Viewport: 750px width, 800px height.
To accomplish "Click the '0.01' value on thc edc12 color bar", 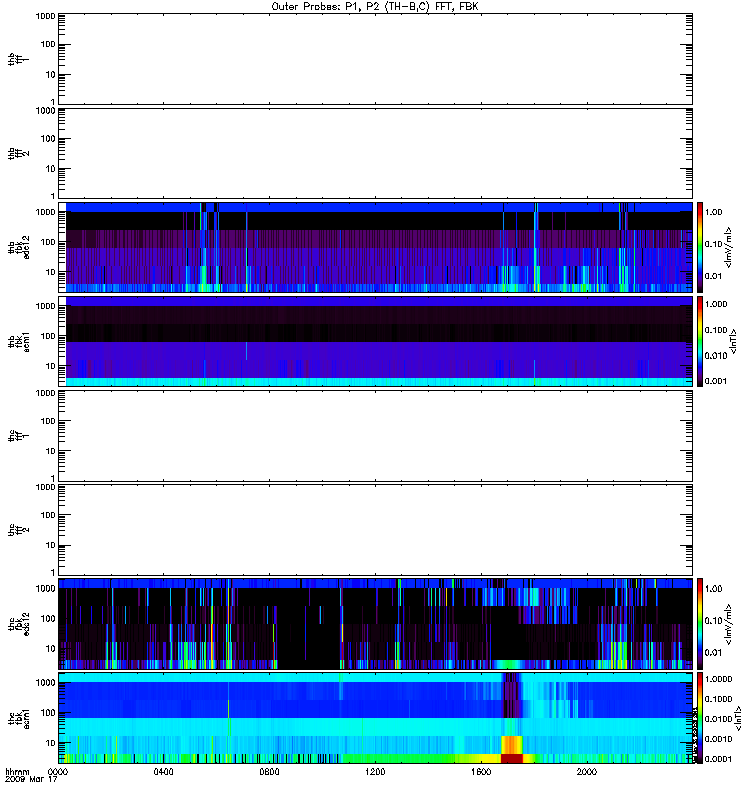I will 713,653.
